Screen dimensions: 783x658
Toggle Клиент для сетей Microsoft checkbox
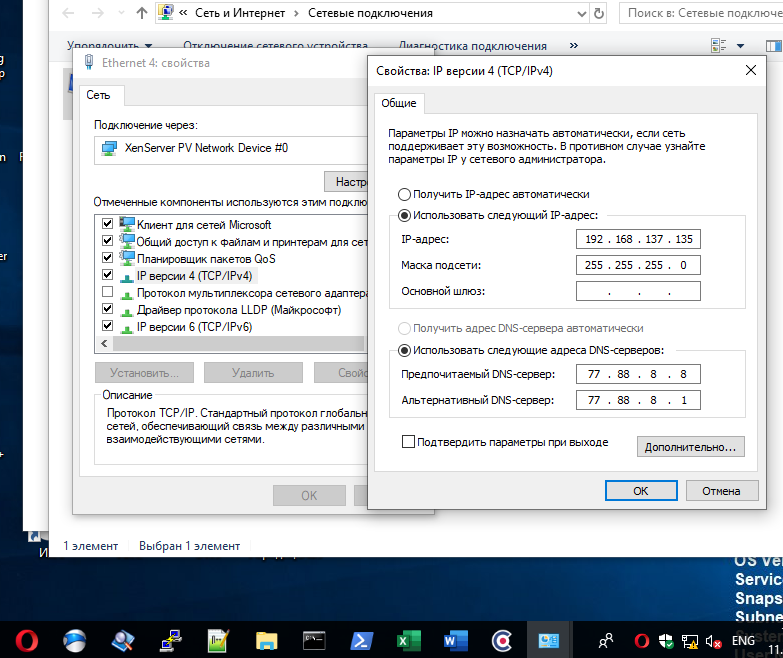(107, 223)
